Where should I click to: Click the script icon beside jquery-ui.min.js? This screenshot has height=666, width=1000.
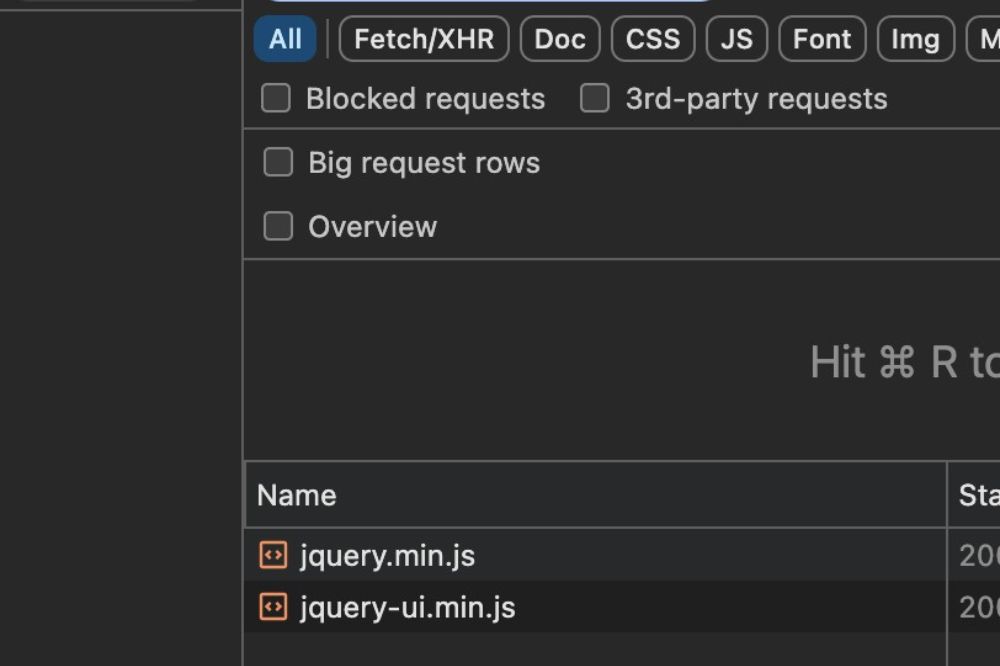(x=273, y=607)
